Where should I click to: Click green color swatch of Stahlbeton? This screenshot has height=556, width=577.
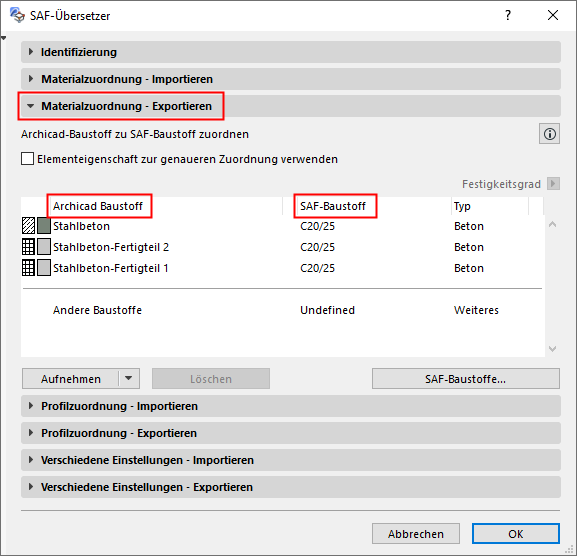(x=44, y=226)
